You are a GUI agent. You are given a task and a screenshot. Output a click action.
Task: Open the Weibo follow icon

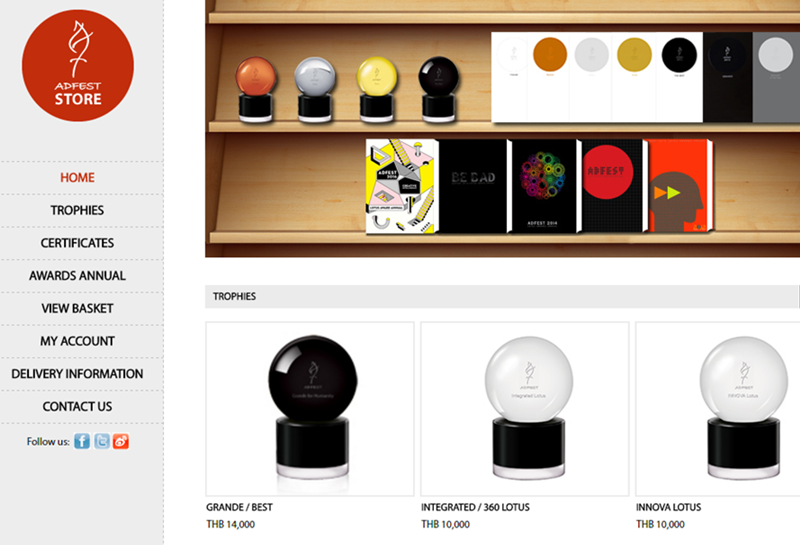pyautogui.click(x=121, y=441)
